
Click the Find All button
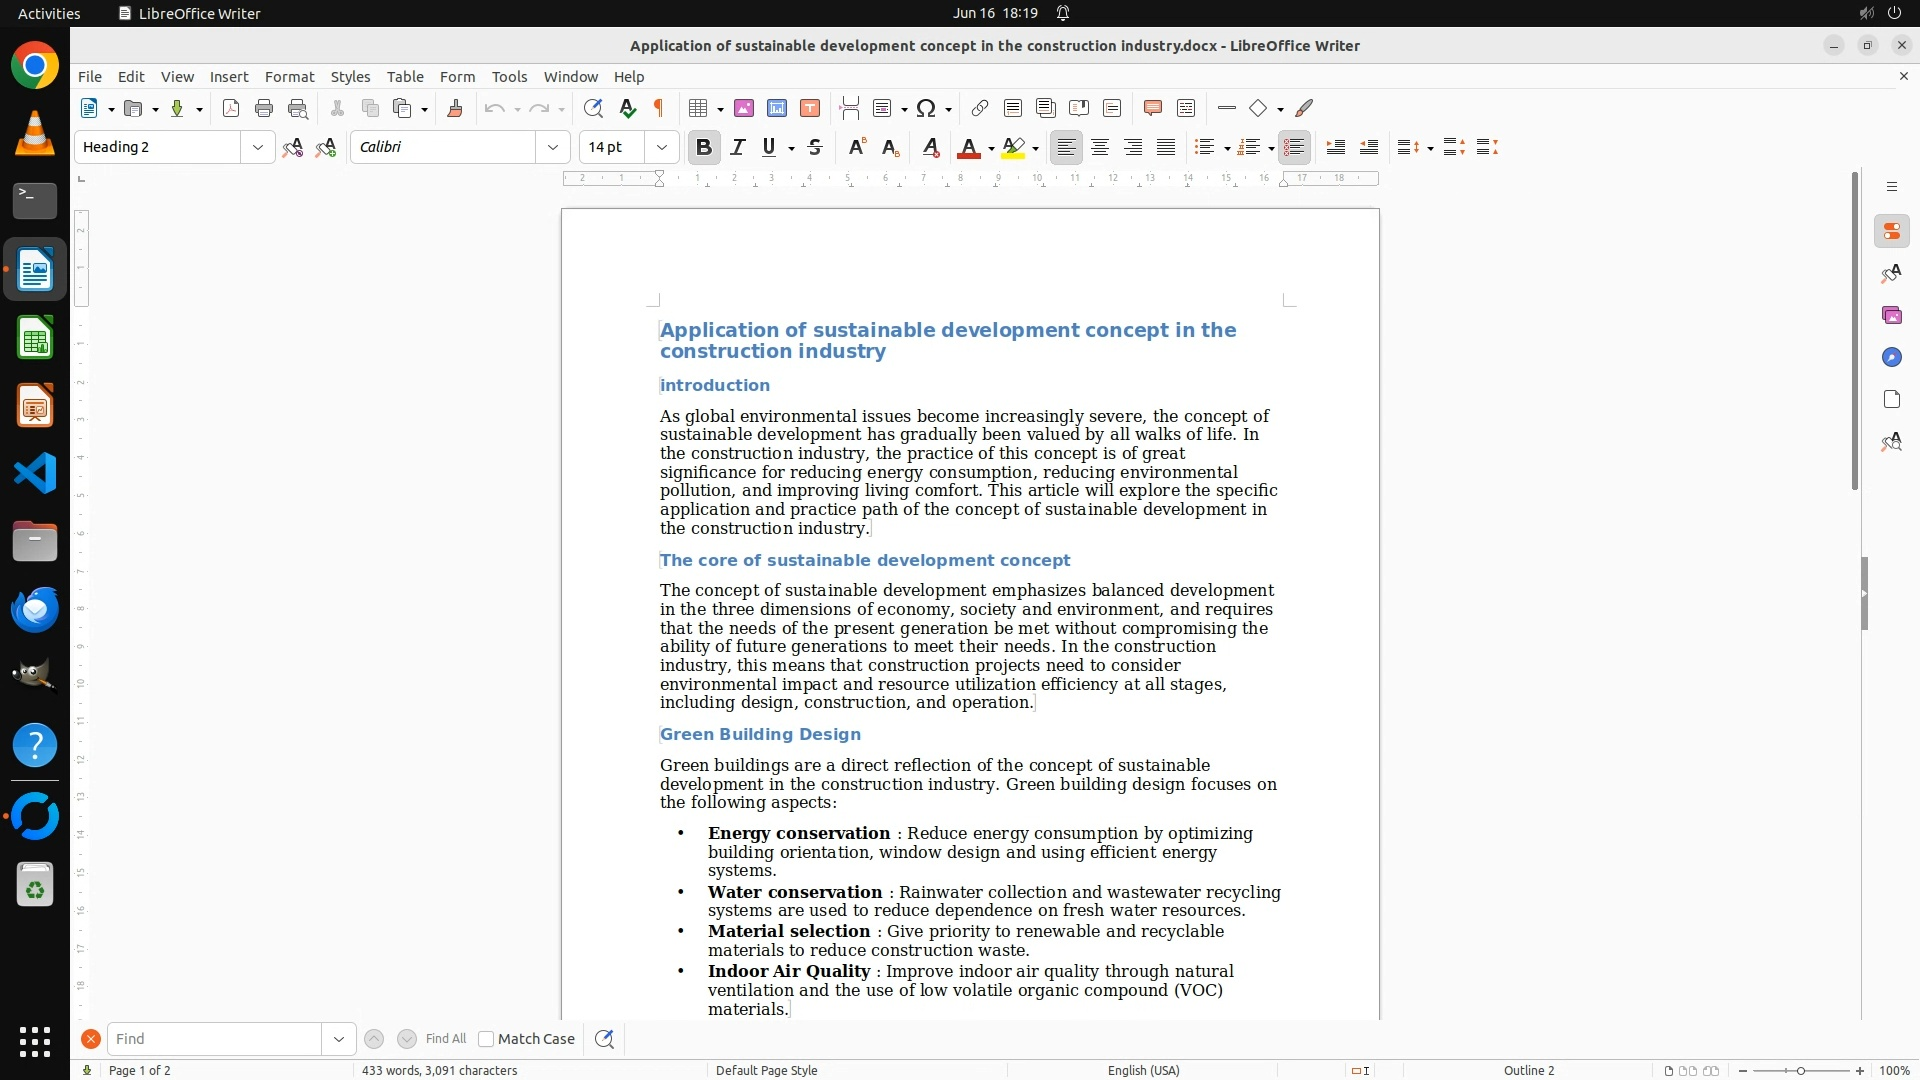coord(446,1039)
